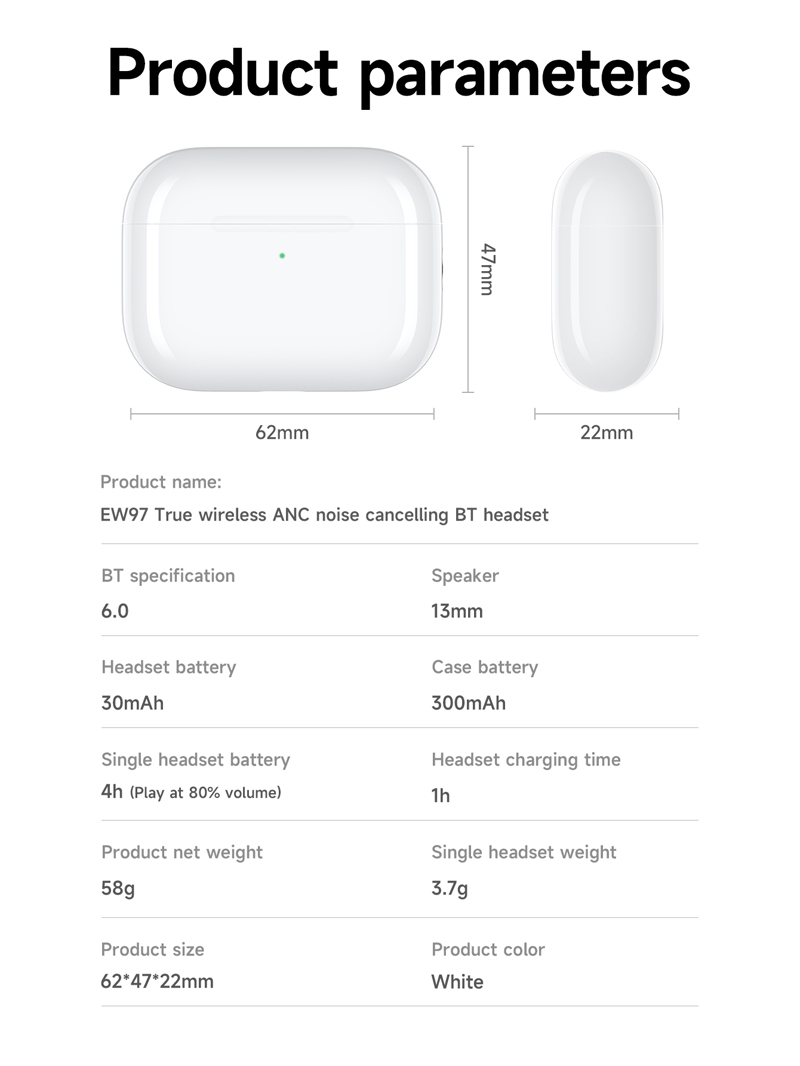The height and width of the screenshot is (1066, 800).
Task: Click the "Product name:" label
Action: (x=160, y=482)
